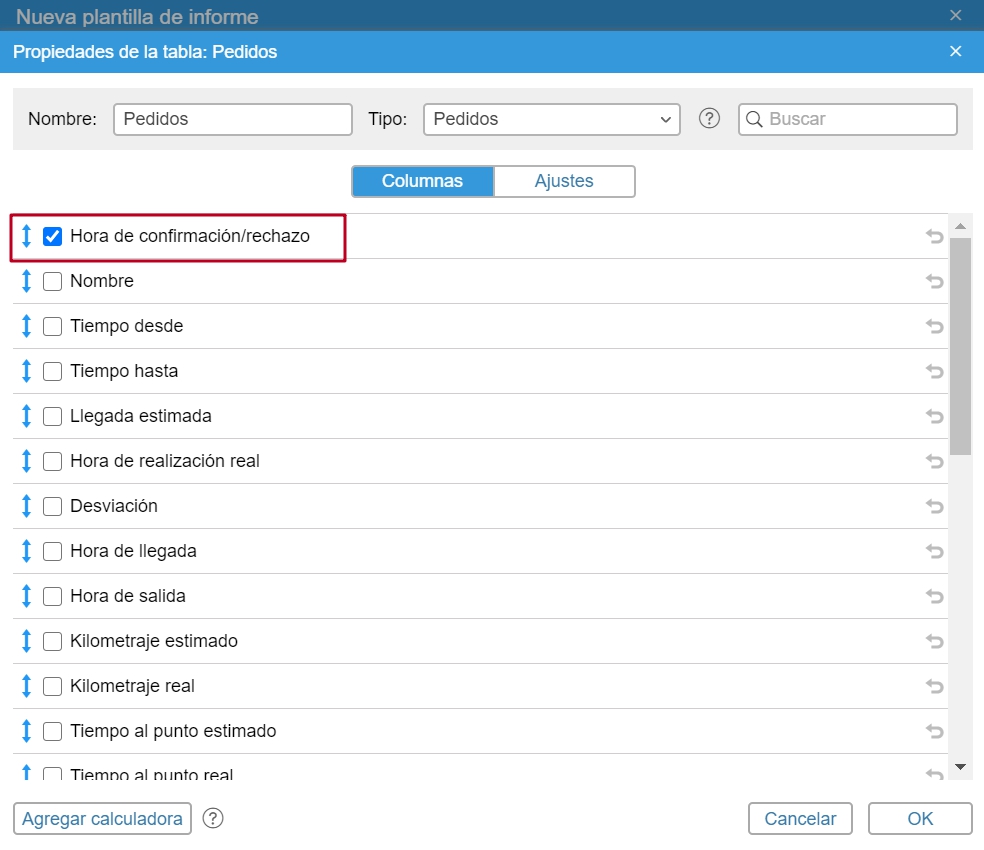
Task: Enable the Tiempo hasta column checkbox
Action: 53,371
